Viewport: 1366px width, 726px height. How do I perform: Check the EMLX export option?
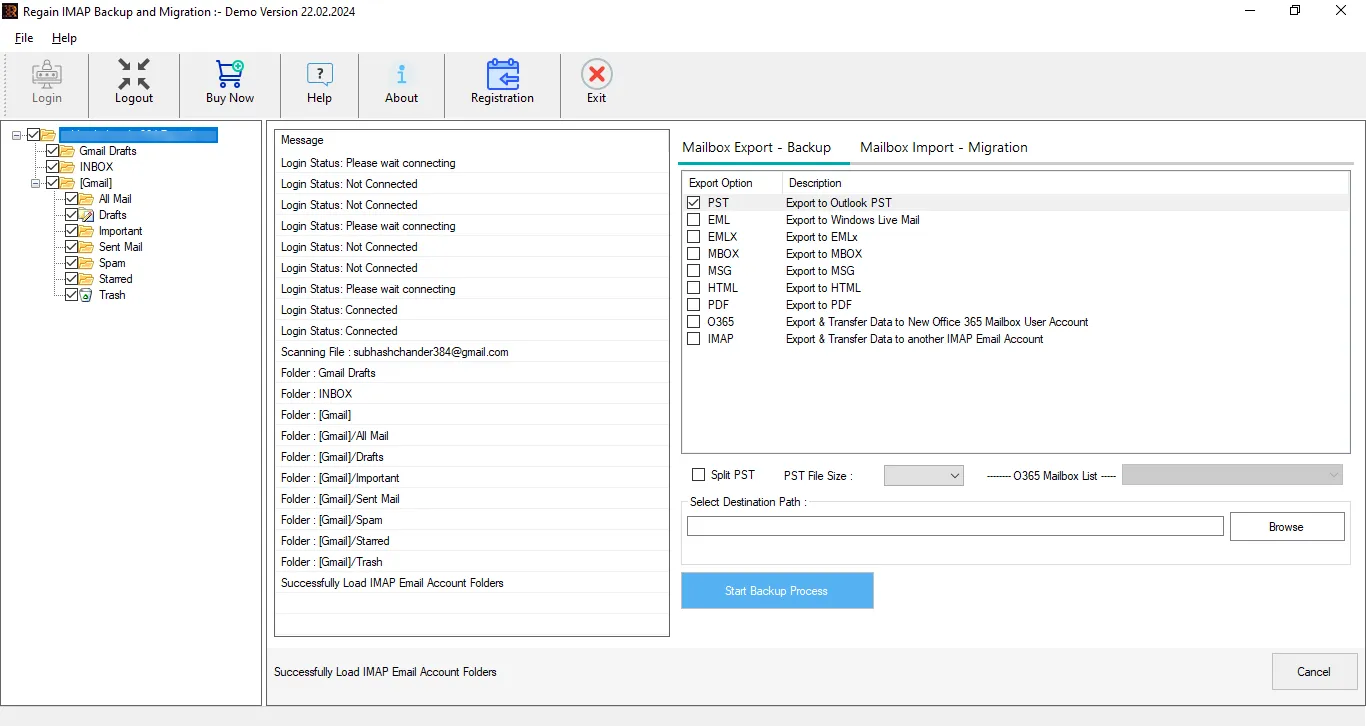coord(694,237)
